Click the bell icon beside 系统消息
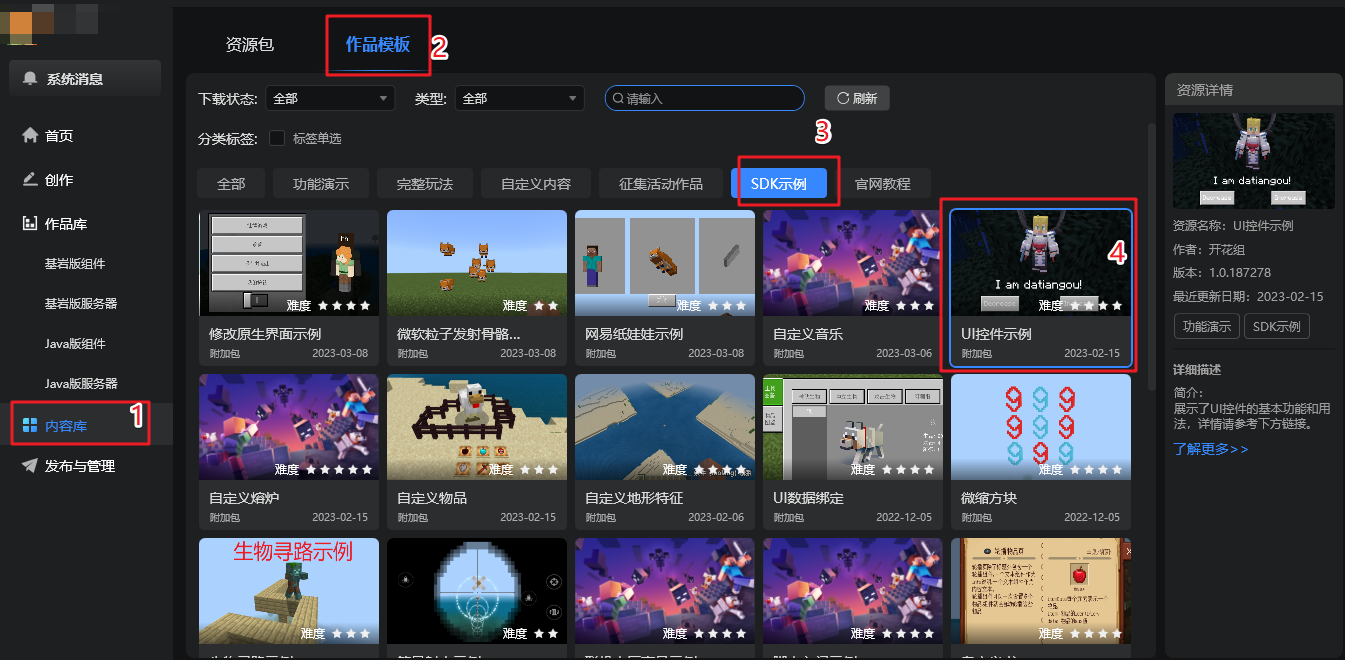The image size is (1345, 660). pyautogui.click(x=31, y=79)
